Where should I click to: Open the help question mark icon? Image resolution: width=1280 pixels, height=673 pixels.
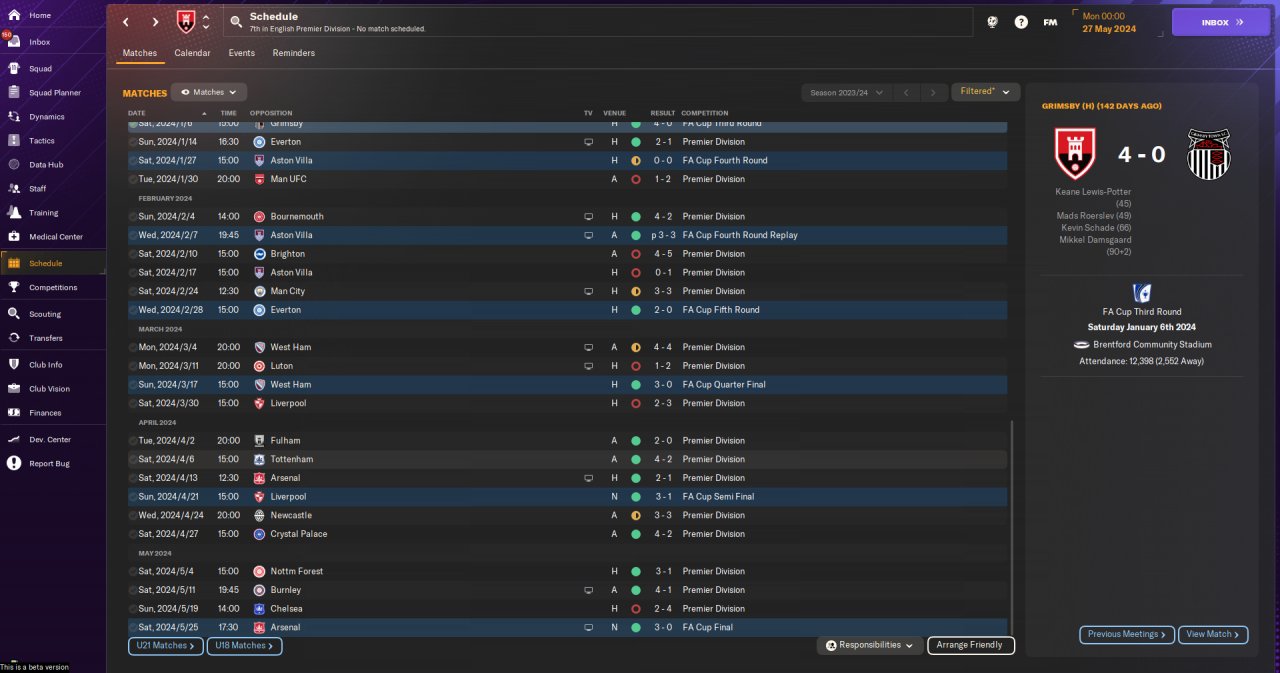tap(1021, 22)
